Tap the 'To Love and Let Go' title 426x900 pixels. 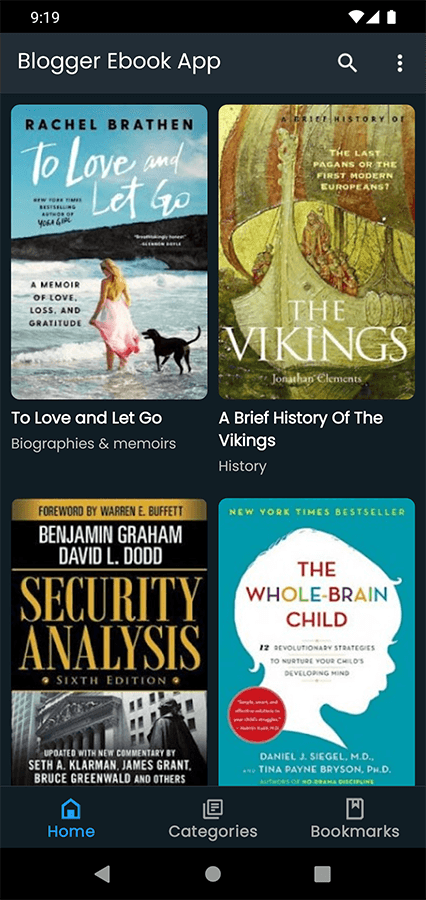[x=87, y=418]
